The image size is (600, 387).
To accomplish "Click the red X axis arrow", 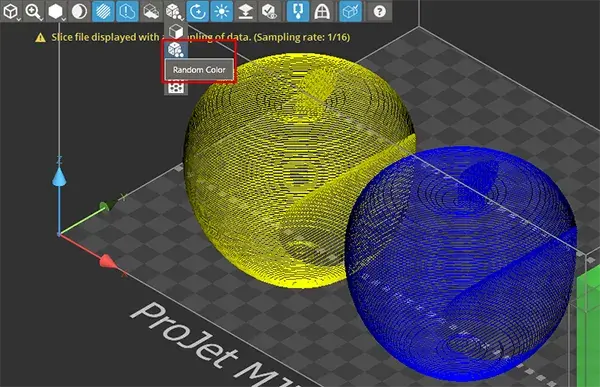I will (108, 261).
